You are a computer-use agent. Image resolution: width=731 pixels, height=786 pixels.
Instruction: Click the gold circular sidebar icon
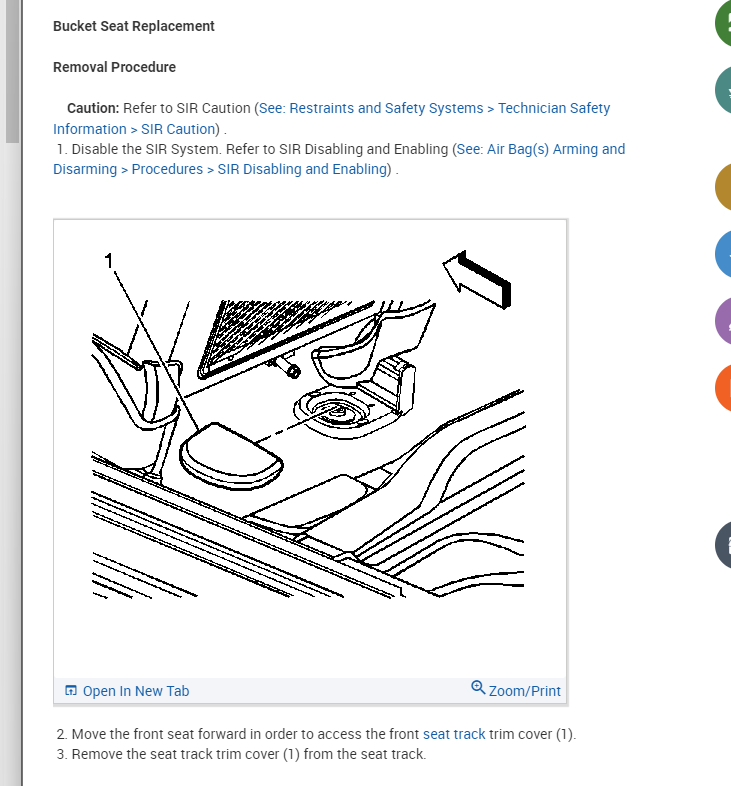point(723,187)
